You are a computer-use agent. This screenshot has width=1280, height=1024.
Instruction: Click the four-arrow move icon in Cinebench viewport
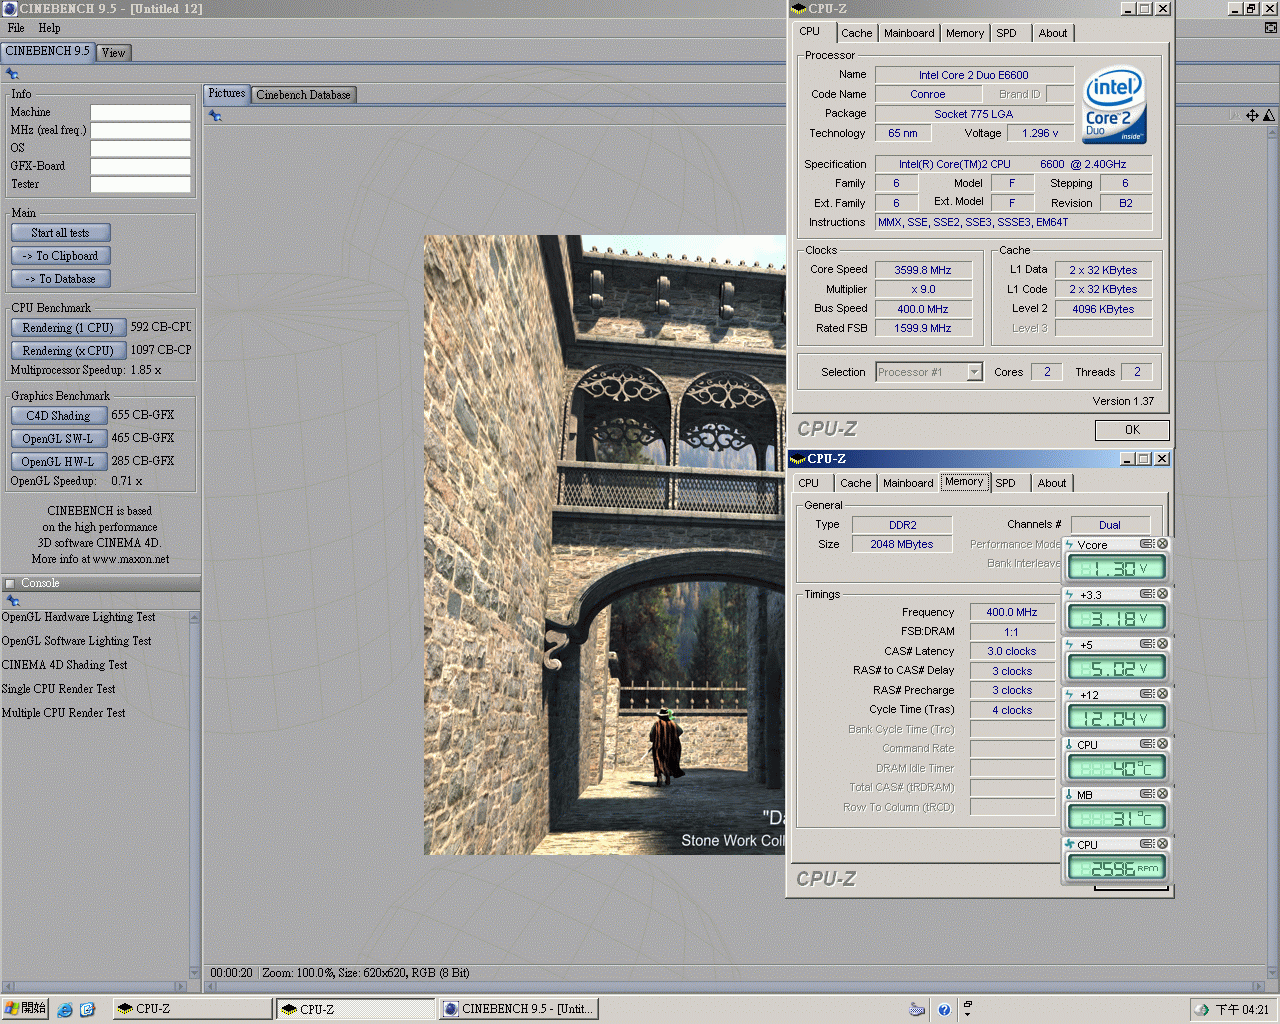click(x=1252, y=115)
